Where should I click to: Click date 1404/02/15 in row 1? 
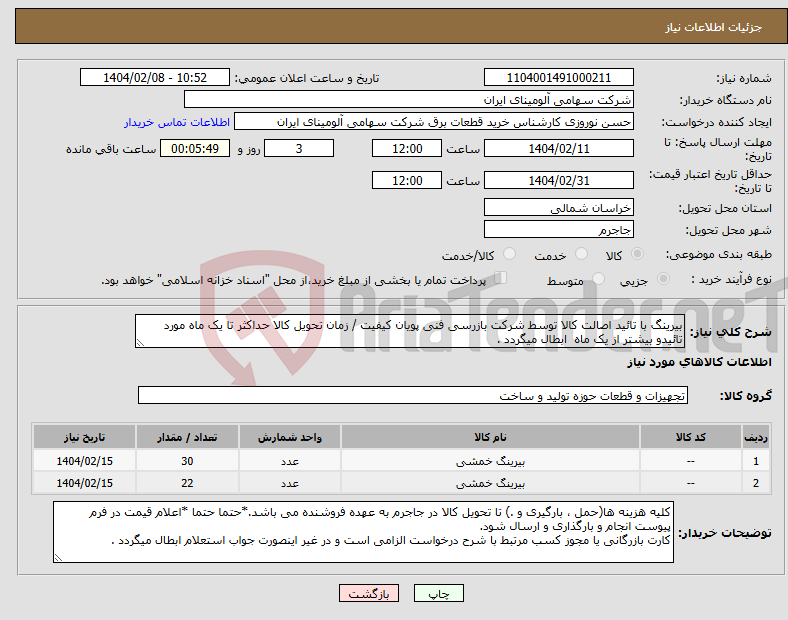click(84, 461)
